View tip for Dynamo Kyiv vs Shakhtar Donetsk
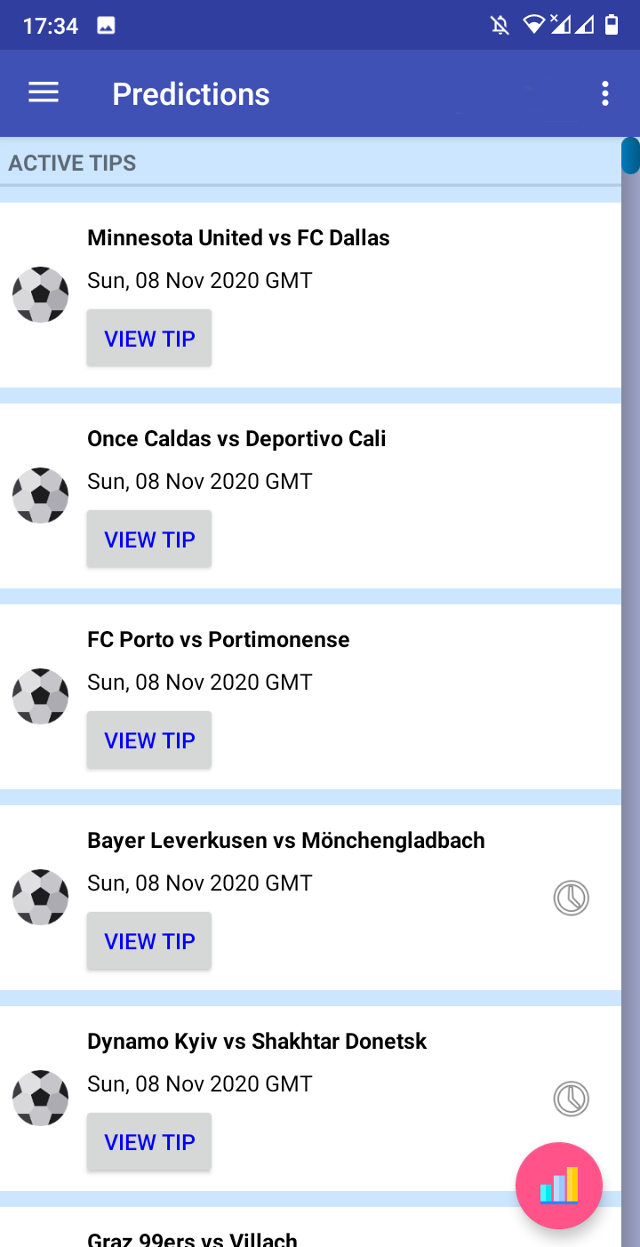The height and width of the screenshot is (1247, 640). [149, 1142]
